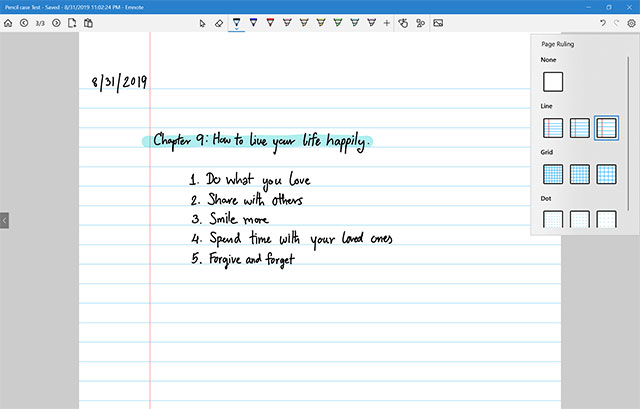
Task: Add a new page
Action: 73,22
